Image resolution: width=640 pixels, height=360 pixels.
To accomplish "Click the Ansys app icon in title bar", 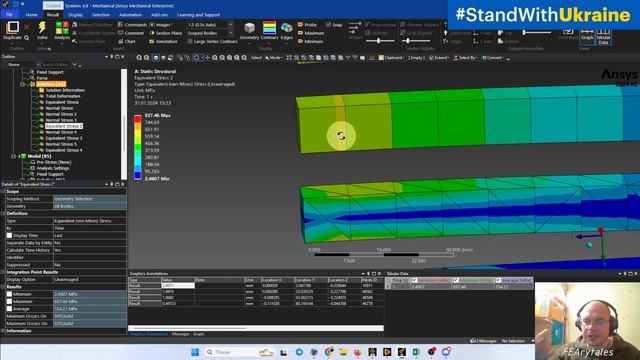I will pos(5,4).
